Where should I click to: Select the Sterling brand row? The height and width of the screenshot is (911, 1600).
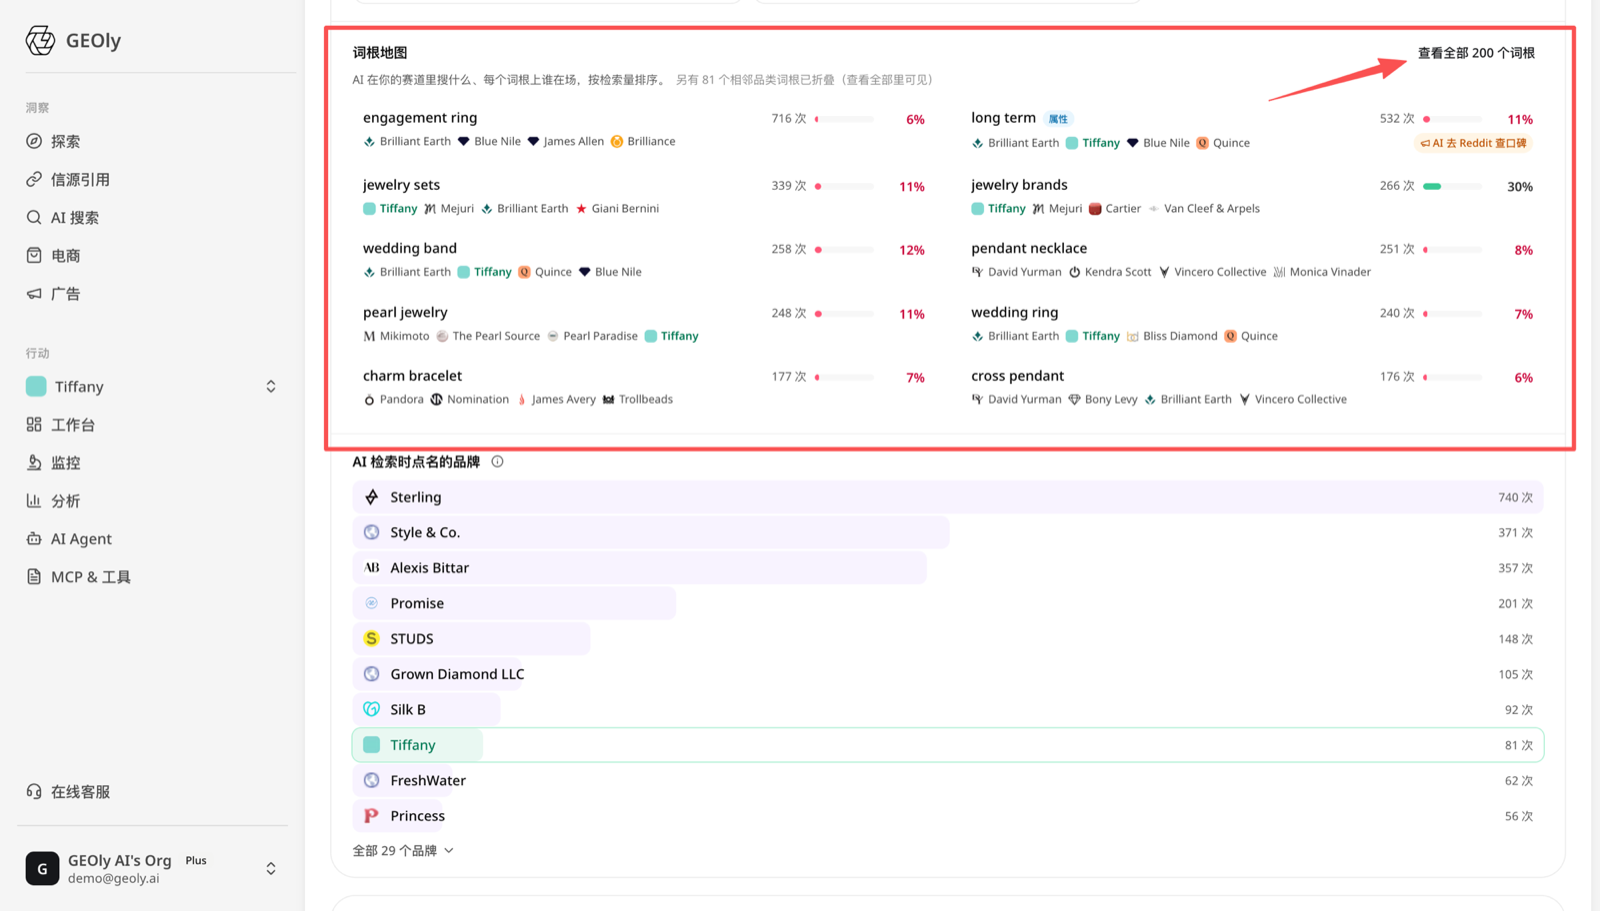(947, 497)
